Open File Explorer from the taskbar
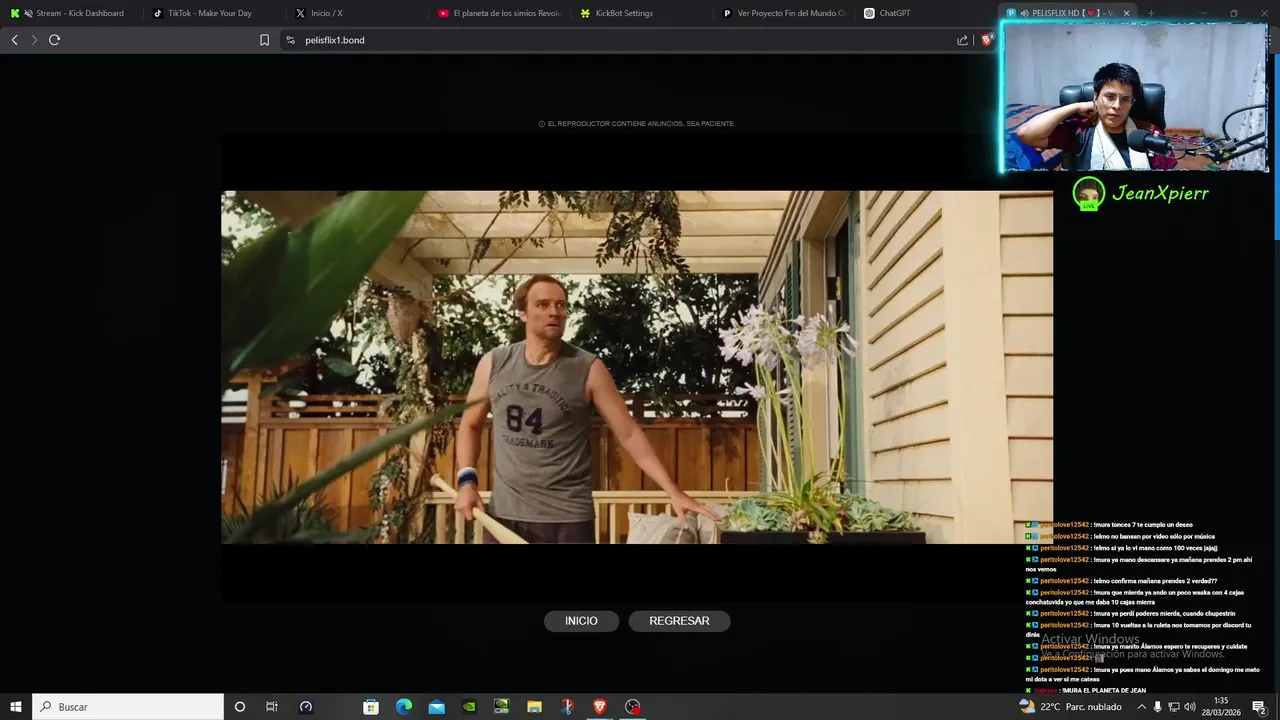Viewport: 1280px width, 720px height. 534,707
